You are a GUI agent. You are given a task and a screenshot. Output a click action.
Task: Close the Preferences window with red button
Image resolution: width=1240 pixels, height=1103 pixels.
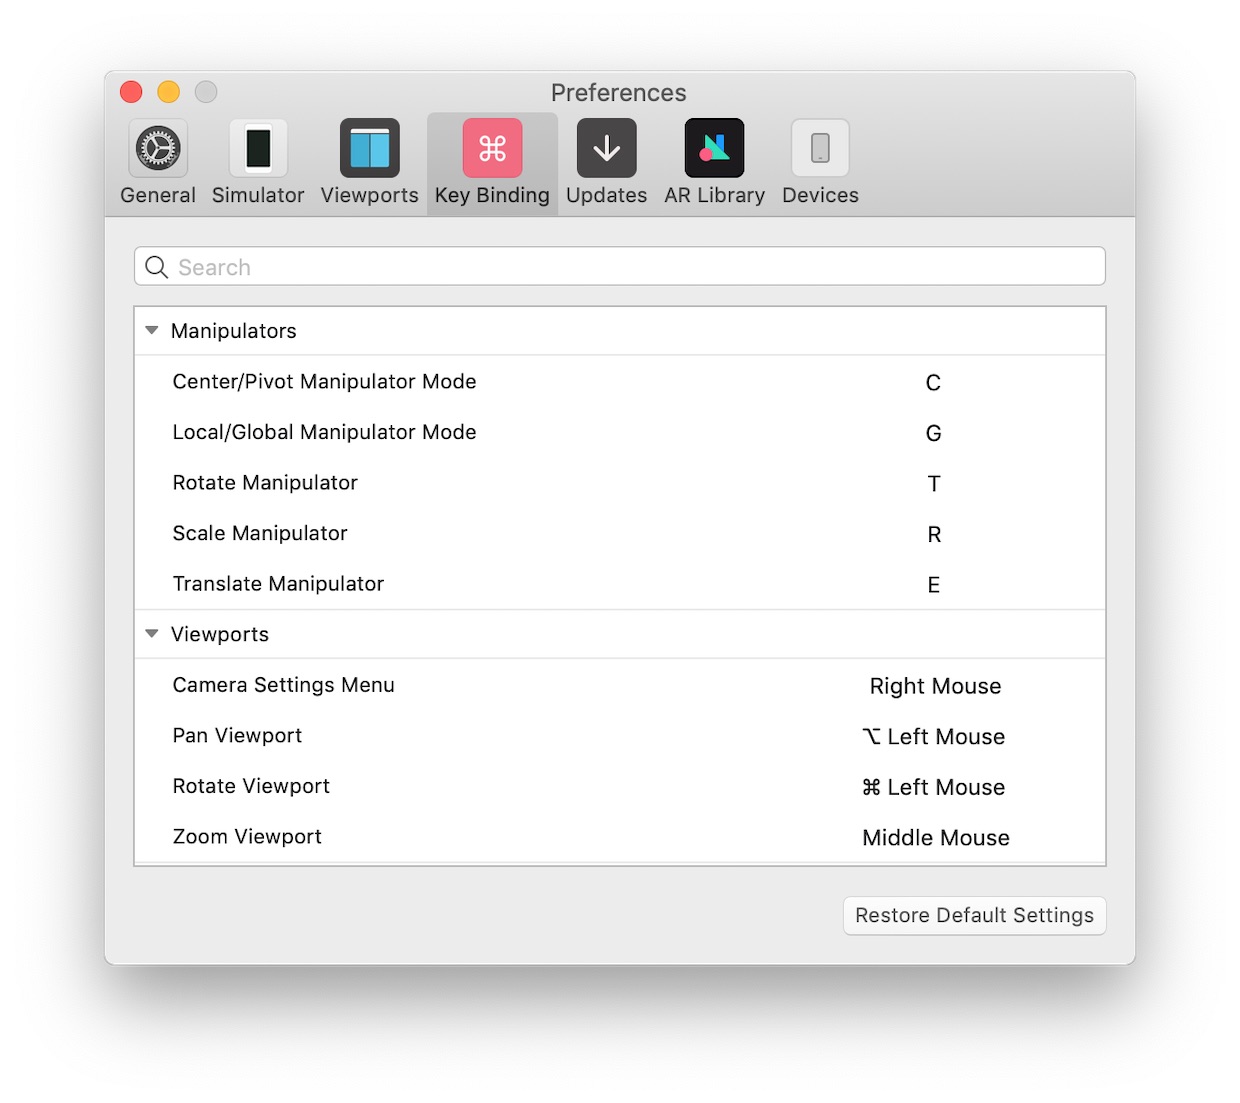click(131, 92)
